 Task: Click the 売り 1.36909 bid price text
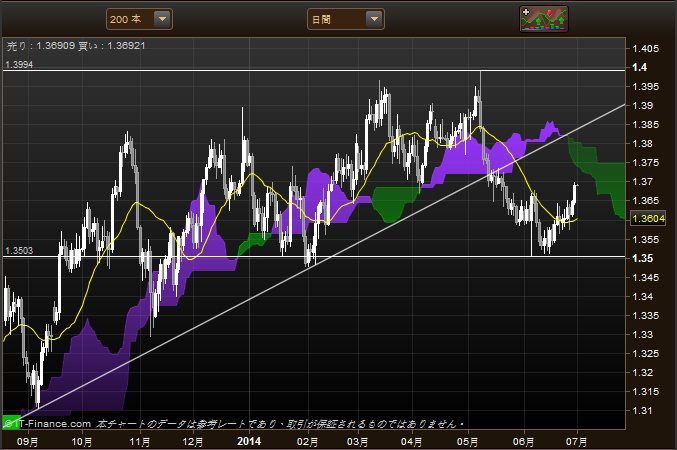(41, 46)
